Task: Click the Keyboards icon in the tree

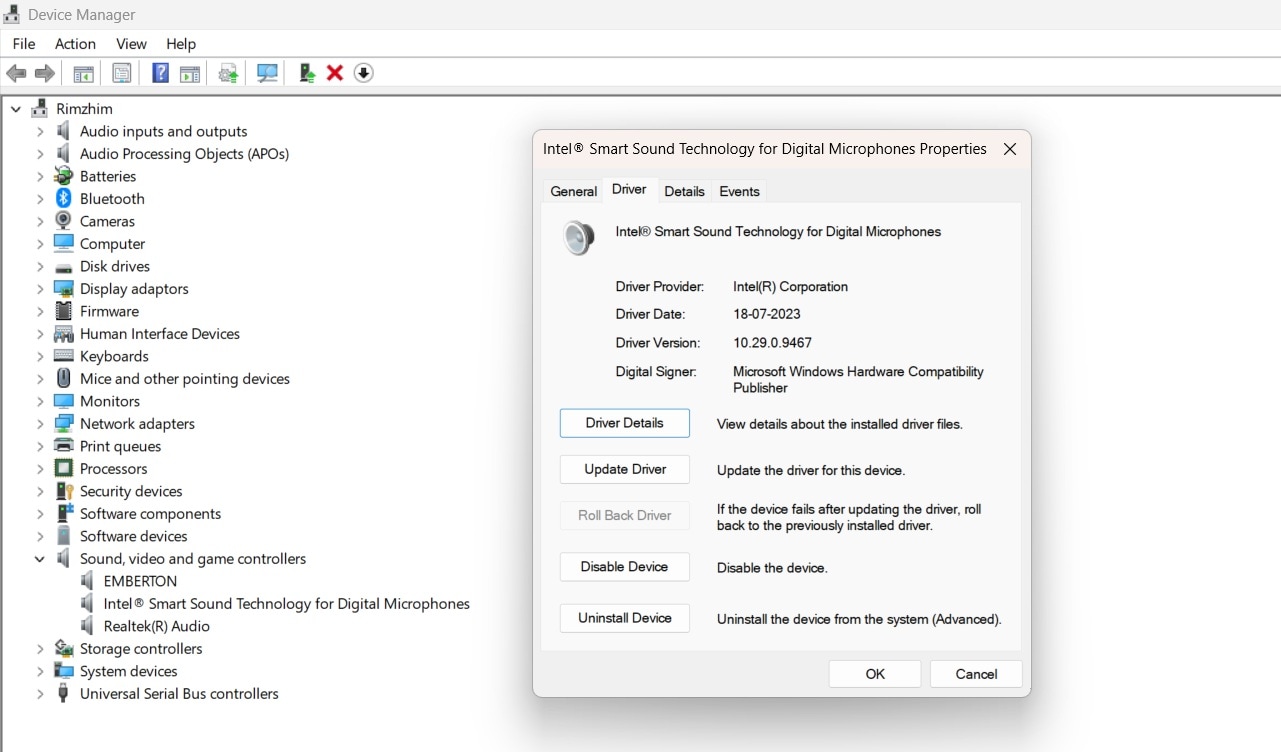Action: (64, 356)
